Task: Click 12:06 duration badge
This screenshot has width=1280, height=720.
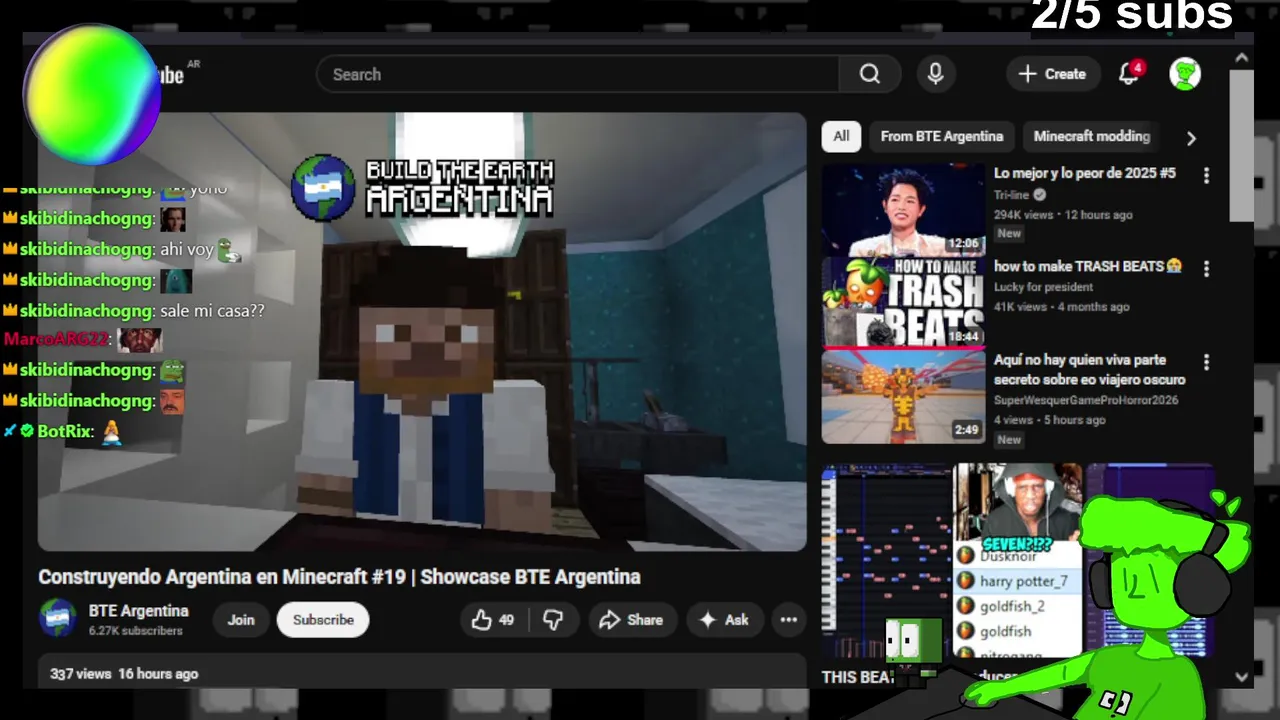Action: 963,244
